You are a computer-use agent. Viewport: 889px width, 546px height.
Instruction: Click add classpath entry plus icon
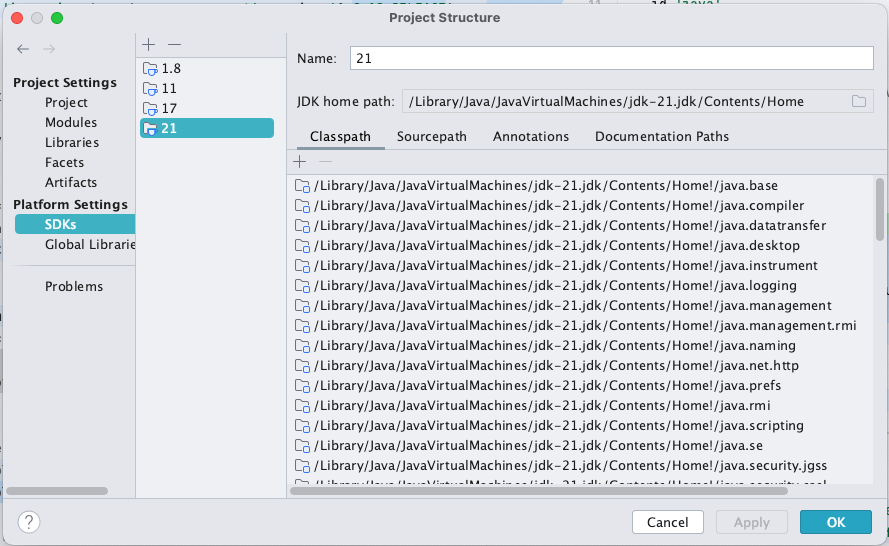point(299,161)
